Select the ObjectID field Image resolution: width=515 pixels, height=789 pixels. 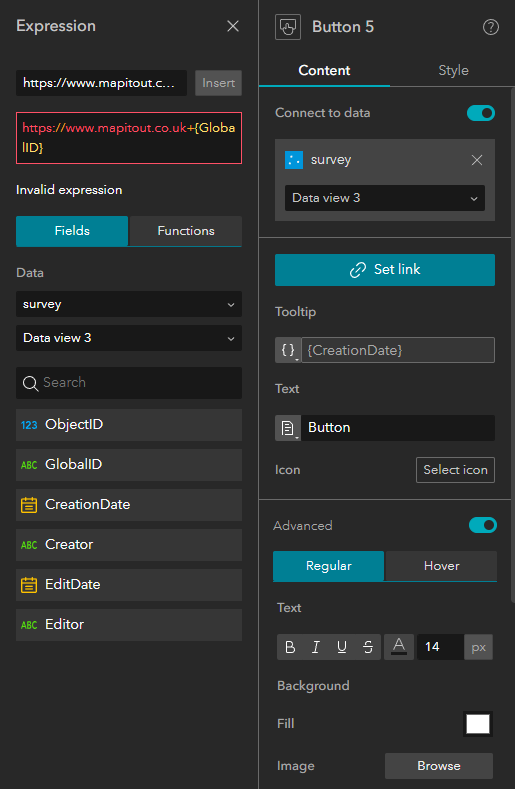[129, 425]
